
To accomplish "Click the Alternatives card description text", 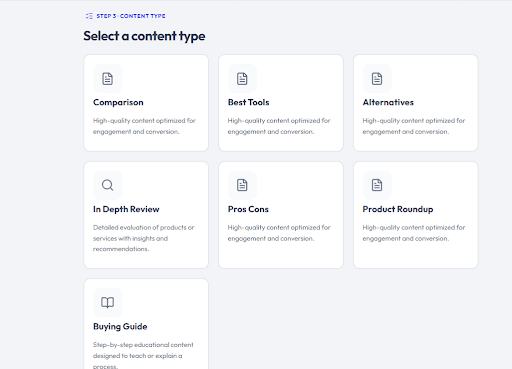I will [414, 126].
